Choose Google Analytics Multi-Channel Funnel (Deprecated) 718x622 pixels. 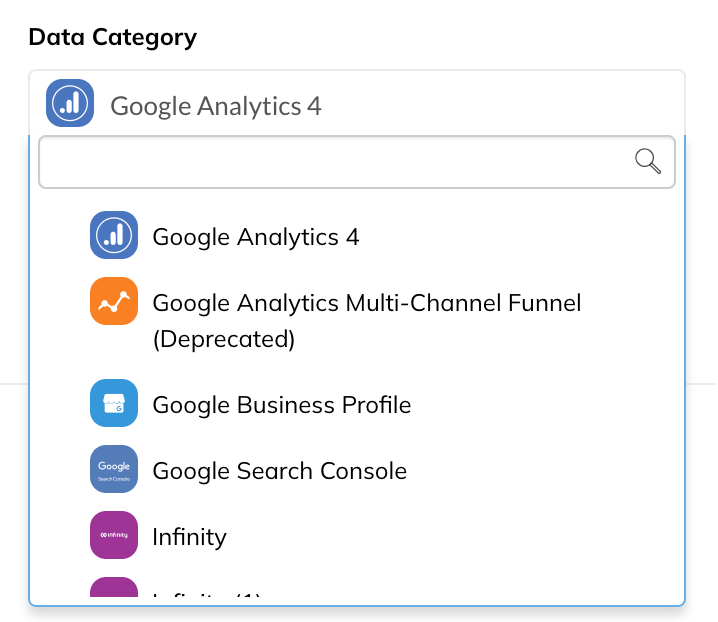click(x=367, y=321)
